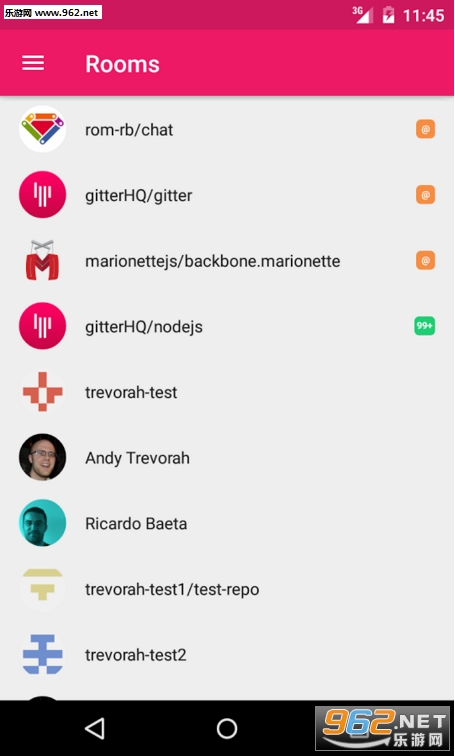Click the 99+ unread badge
Viewport: 455px width, 756px height.
425,326
